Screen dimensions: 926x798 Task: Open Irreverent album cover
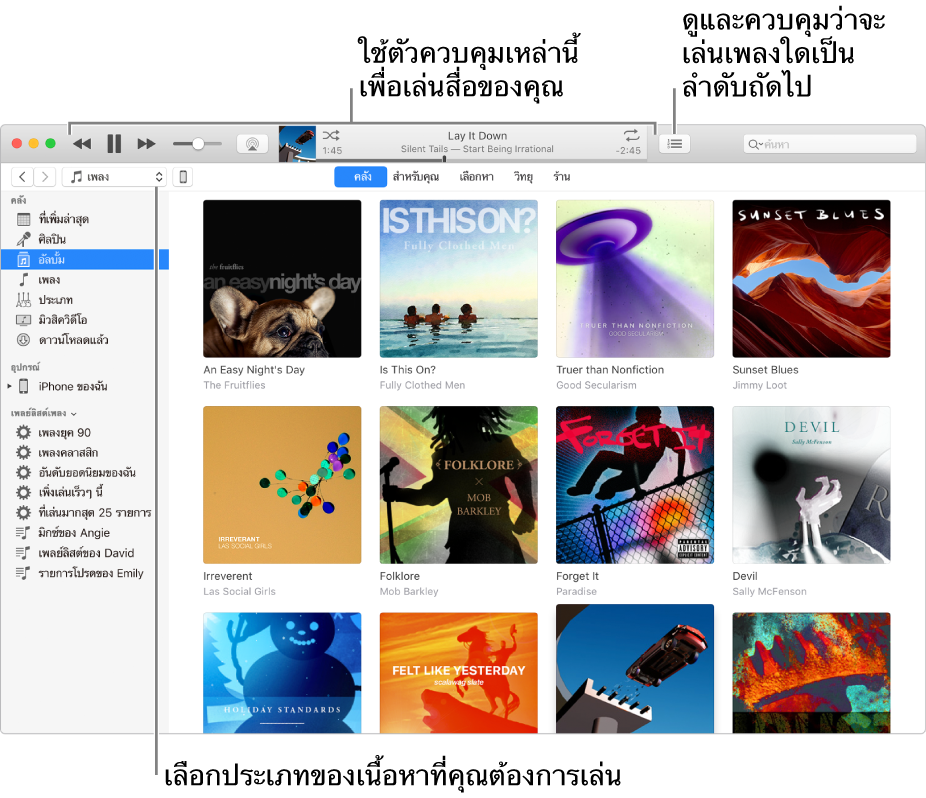click(282, 485)
